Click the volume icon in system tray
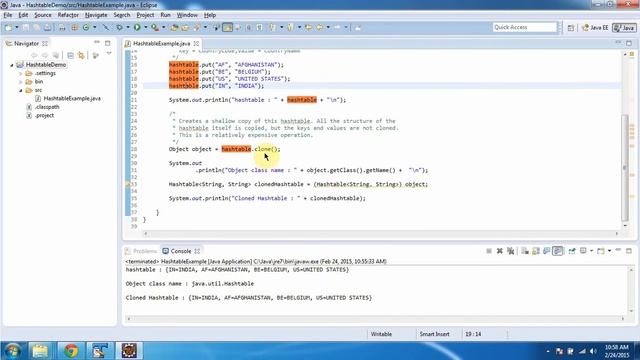 tap(593, 351)
